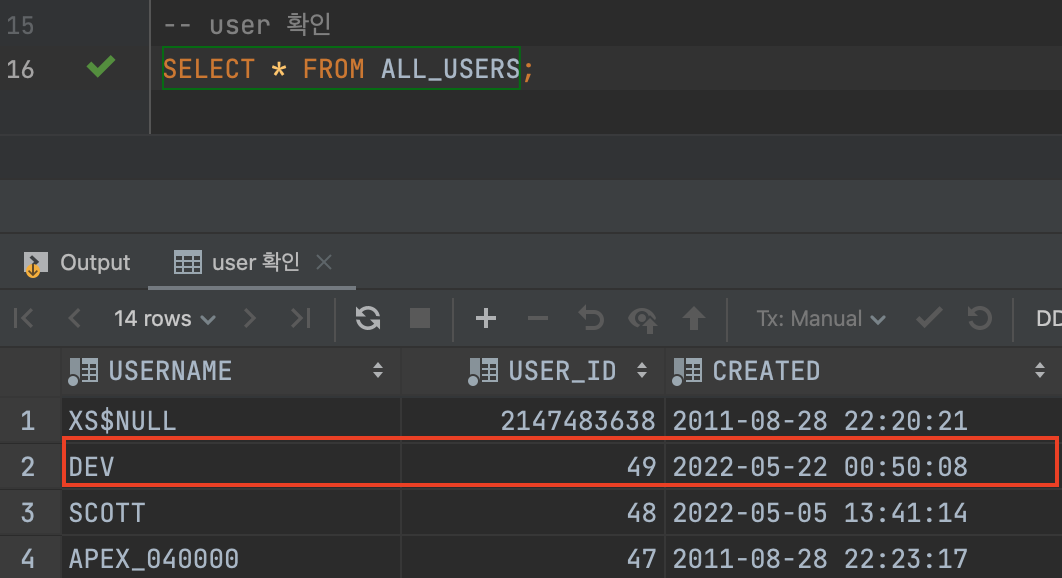Go to the first page of results

coord(24,318)
